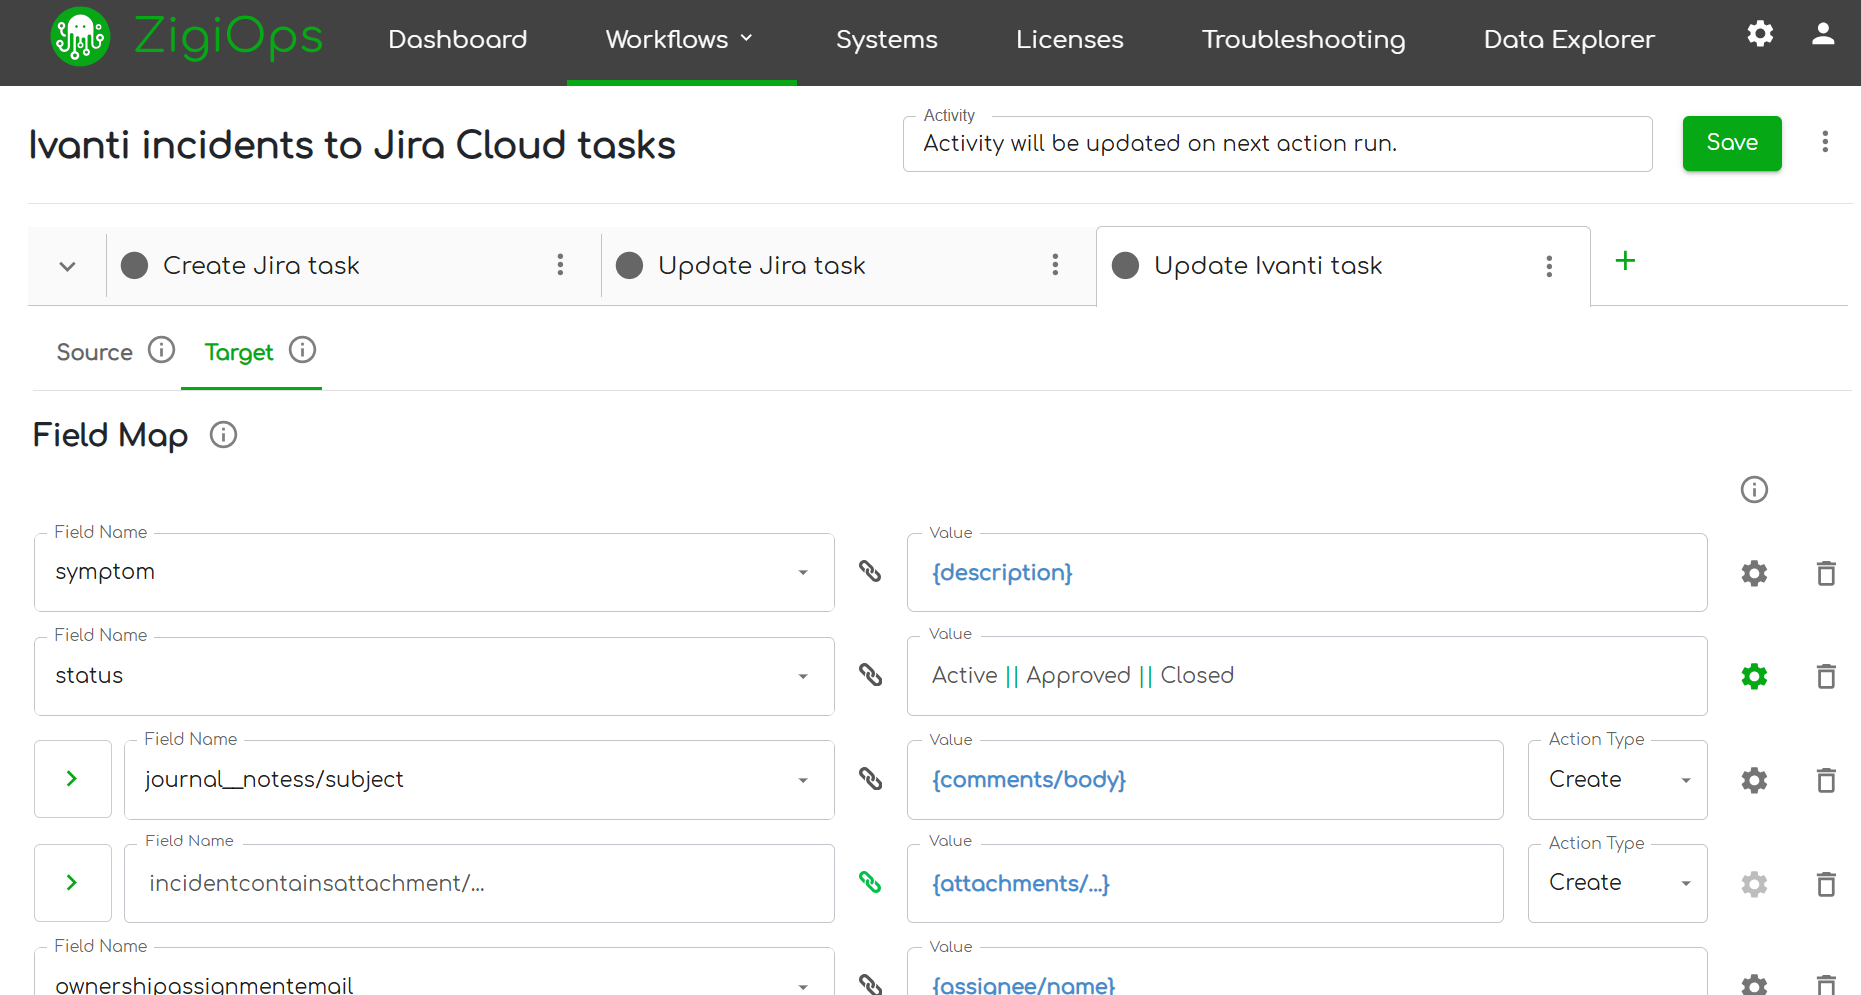Viewport: 1861px width, 995px height.
Task: Open the Workflows menu
Action: coord(680,39)
